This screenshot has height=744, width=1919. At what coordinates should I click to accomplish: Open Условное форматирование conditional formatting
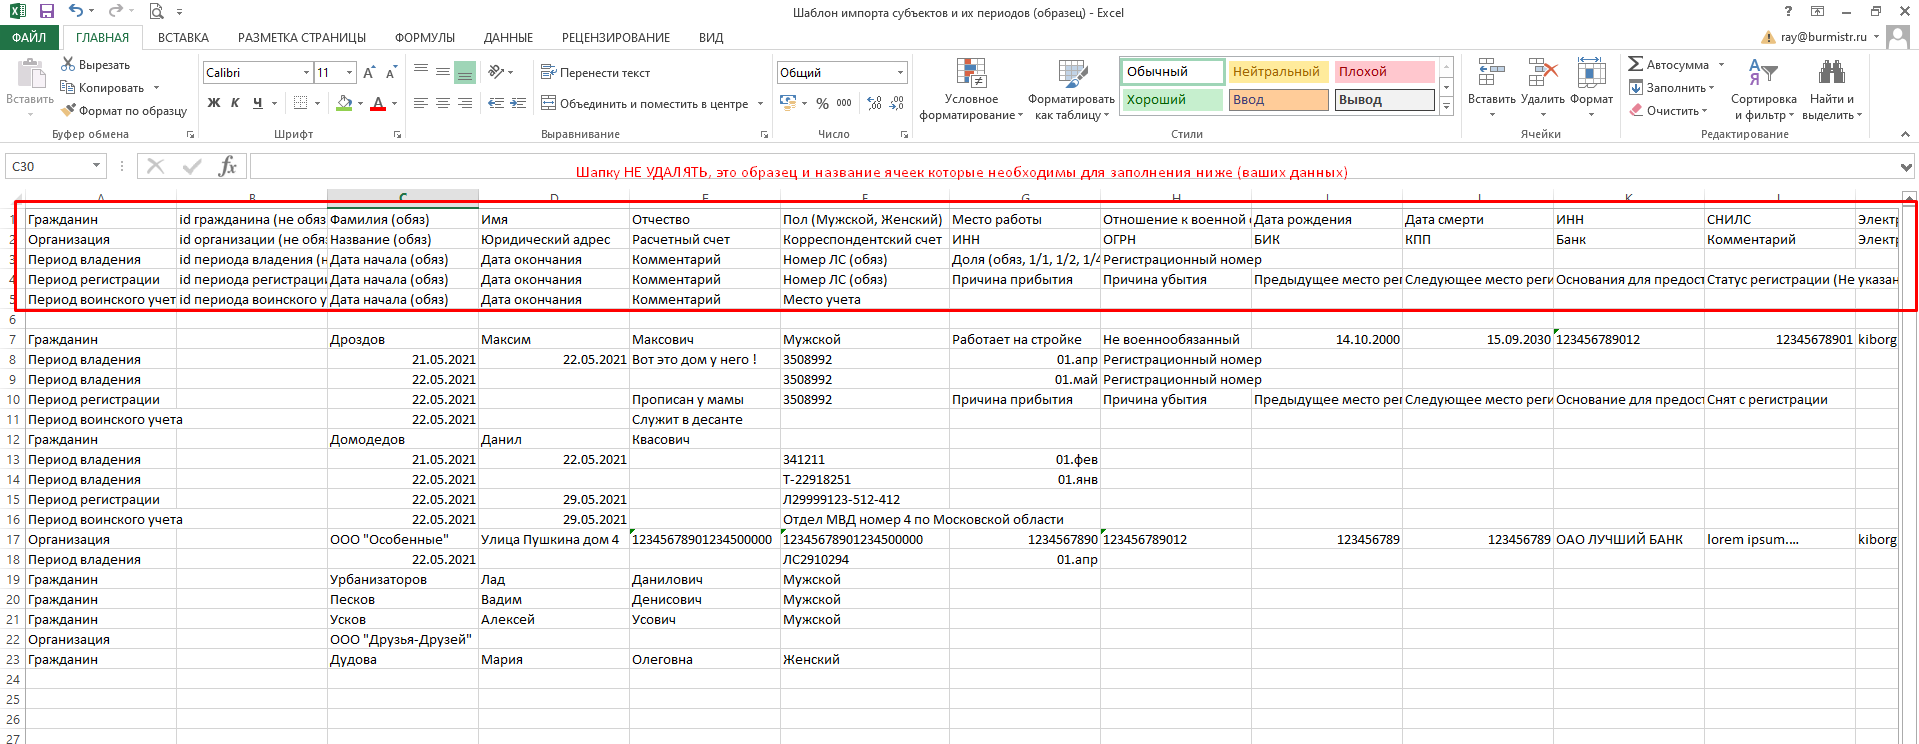[971, 89]
